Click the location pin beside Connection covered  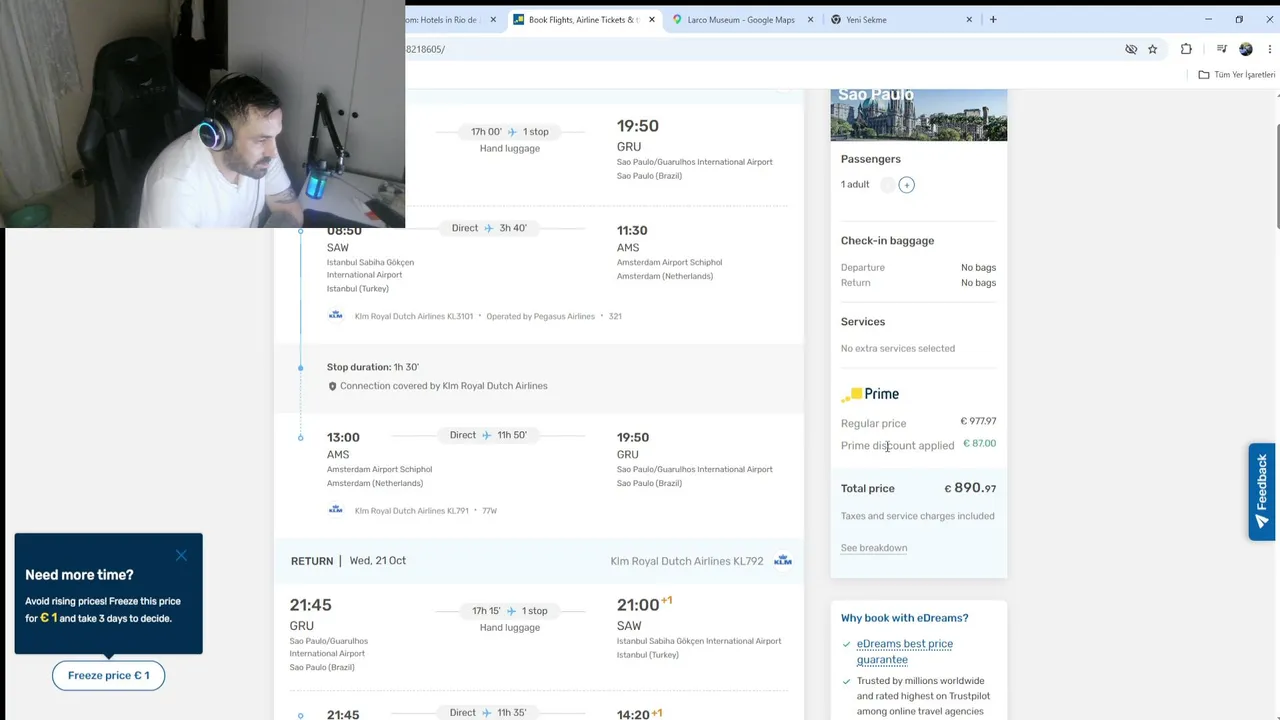[x=332, y=386]
